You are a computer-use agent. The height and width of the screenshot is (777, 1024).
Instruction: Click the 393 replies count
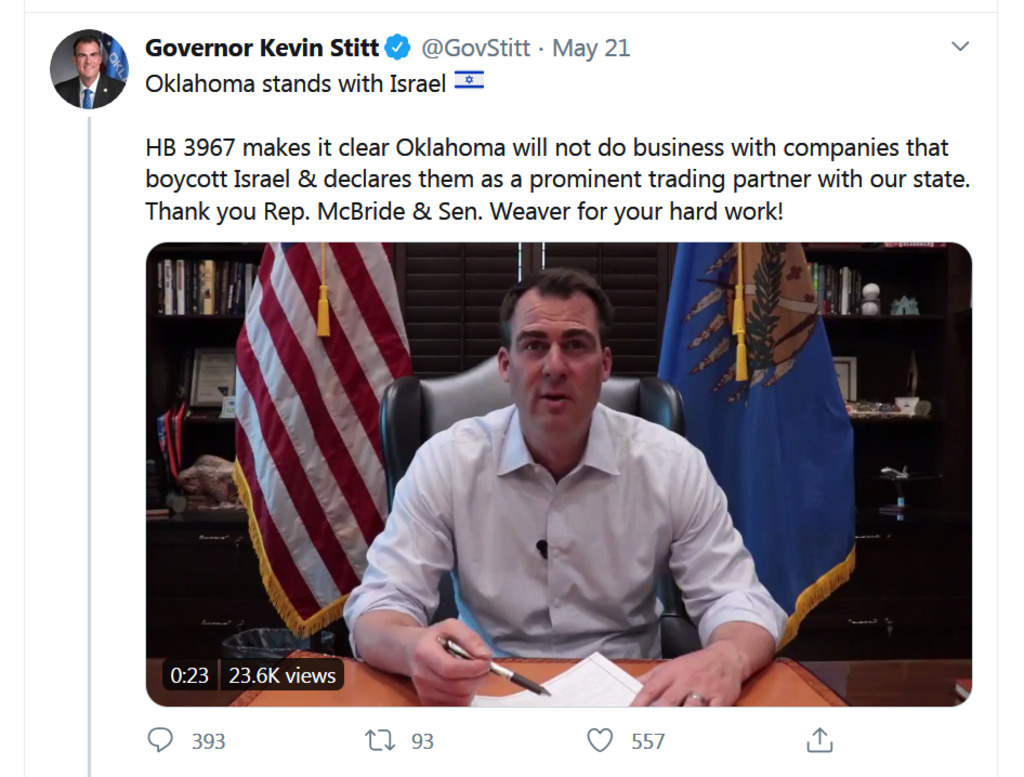[208, 741]
